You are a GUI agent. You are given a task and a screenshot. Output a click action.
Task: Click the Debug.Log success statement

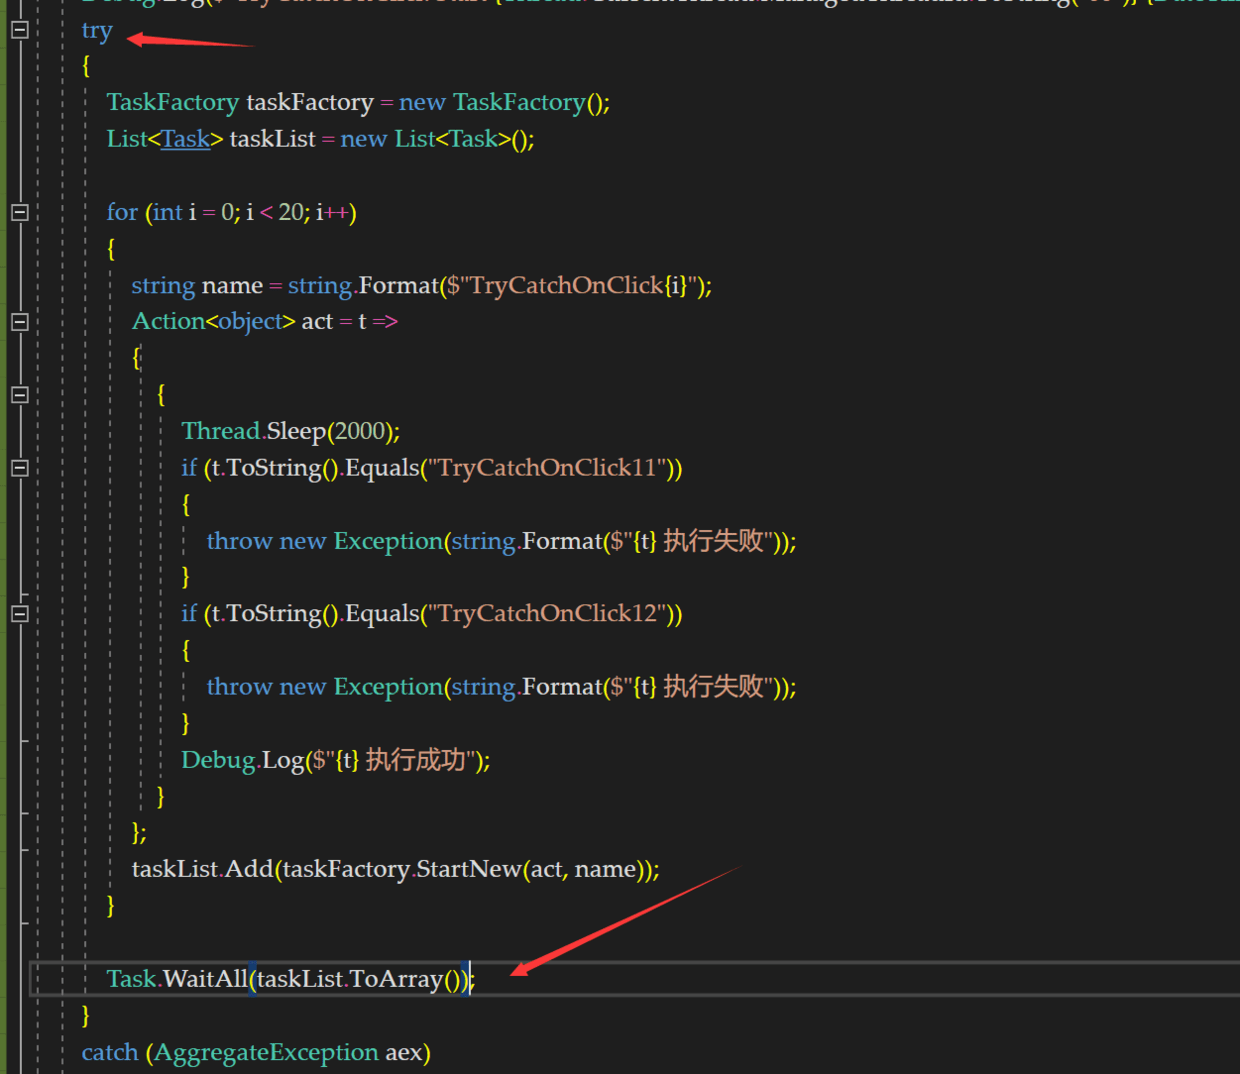point(335,760)
